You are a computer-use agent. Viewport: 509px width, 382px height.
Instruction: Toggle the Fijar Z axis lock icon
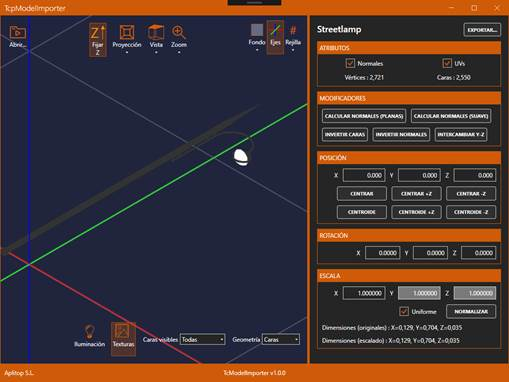[x=98, y=33]
